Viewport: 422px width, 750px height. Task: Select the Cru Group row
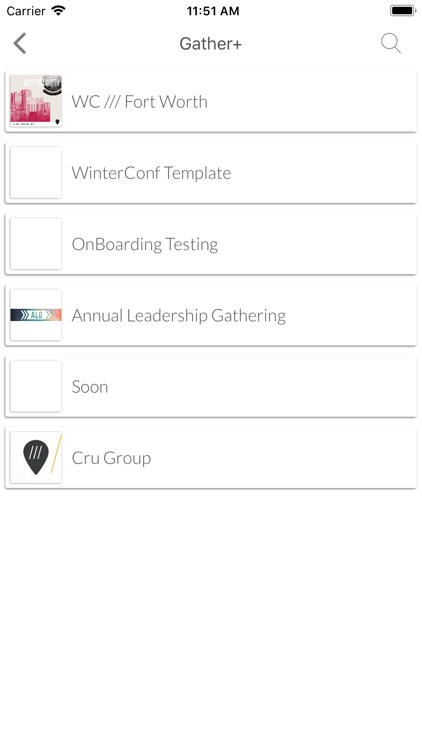[211, 457]
